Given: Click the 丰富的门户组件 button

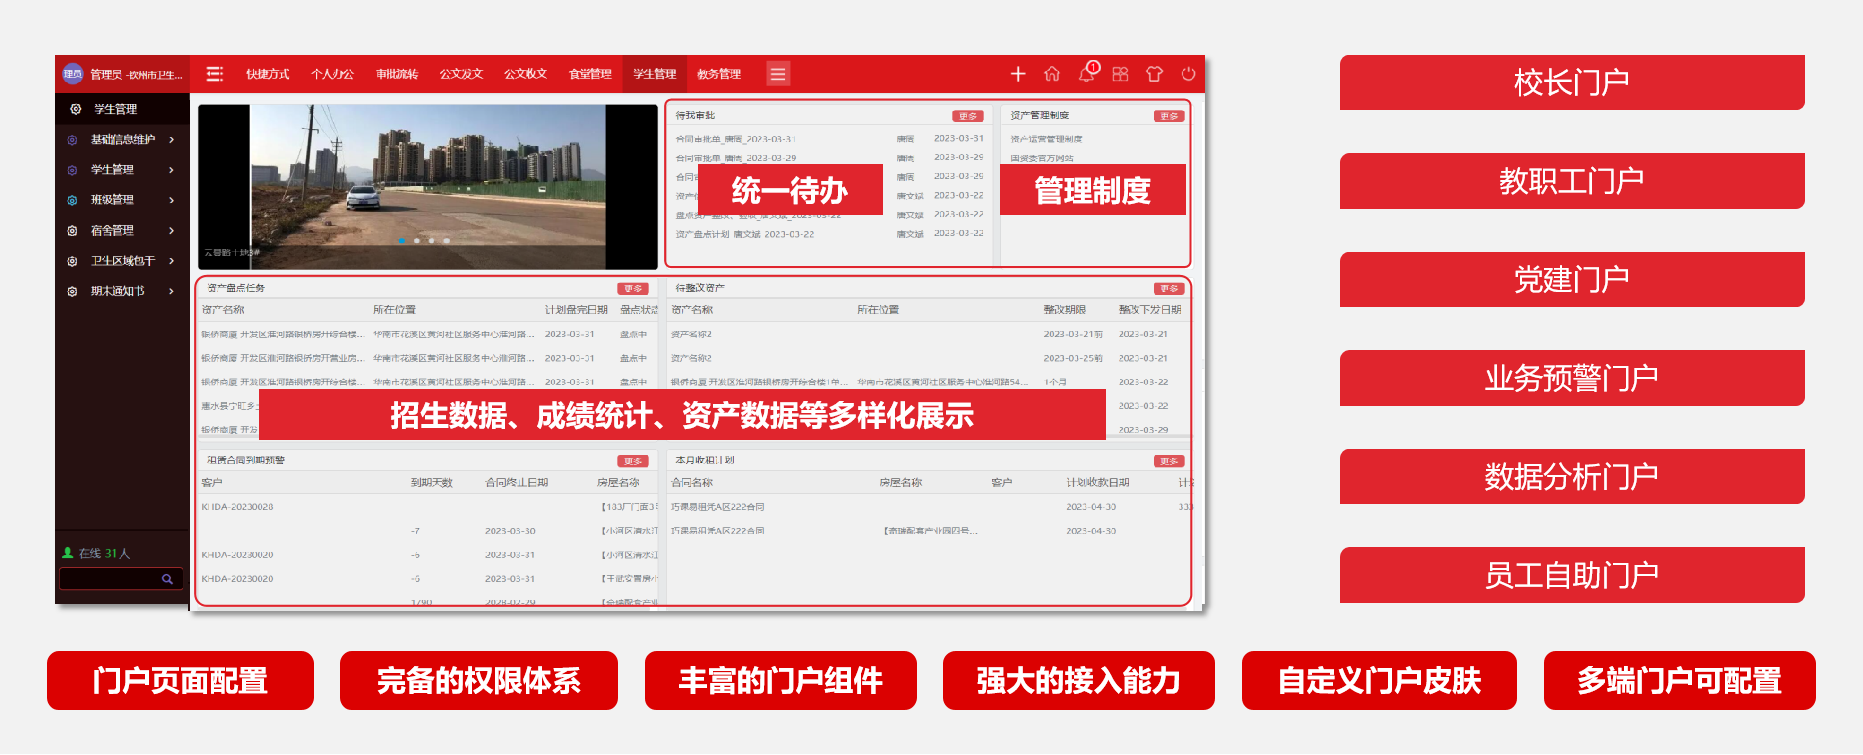Looking at the screenshot, I should pos(781,681).
